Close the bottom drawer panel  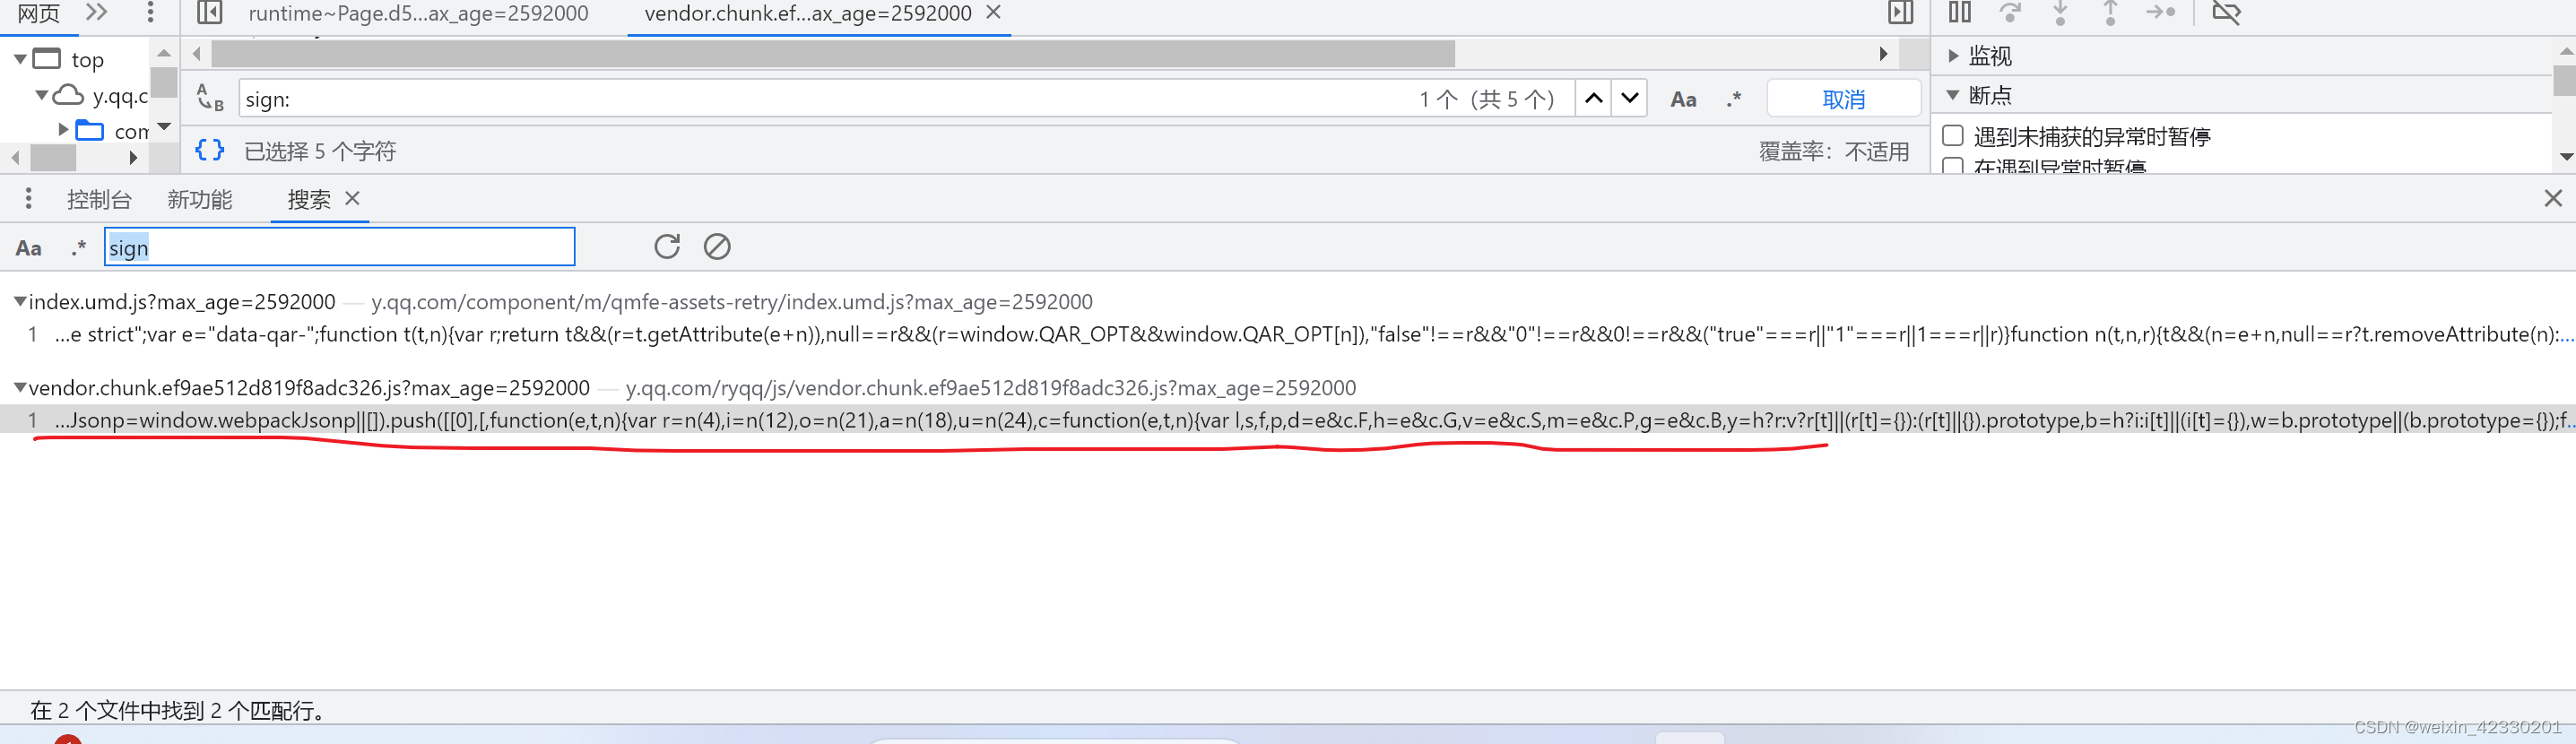[x=2553, y=198]
